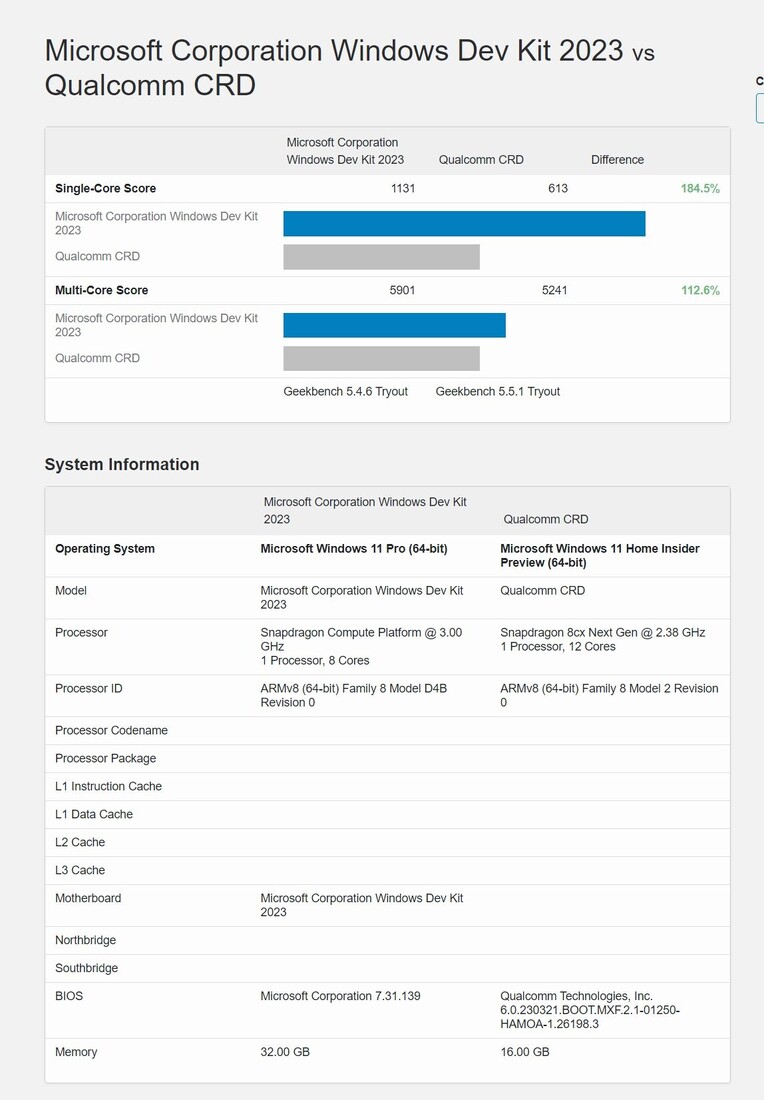Click the multi-core score 5901
764x1100 pixels.
point(403,290)
